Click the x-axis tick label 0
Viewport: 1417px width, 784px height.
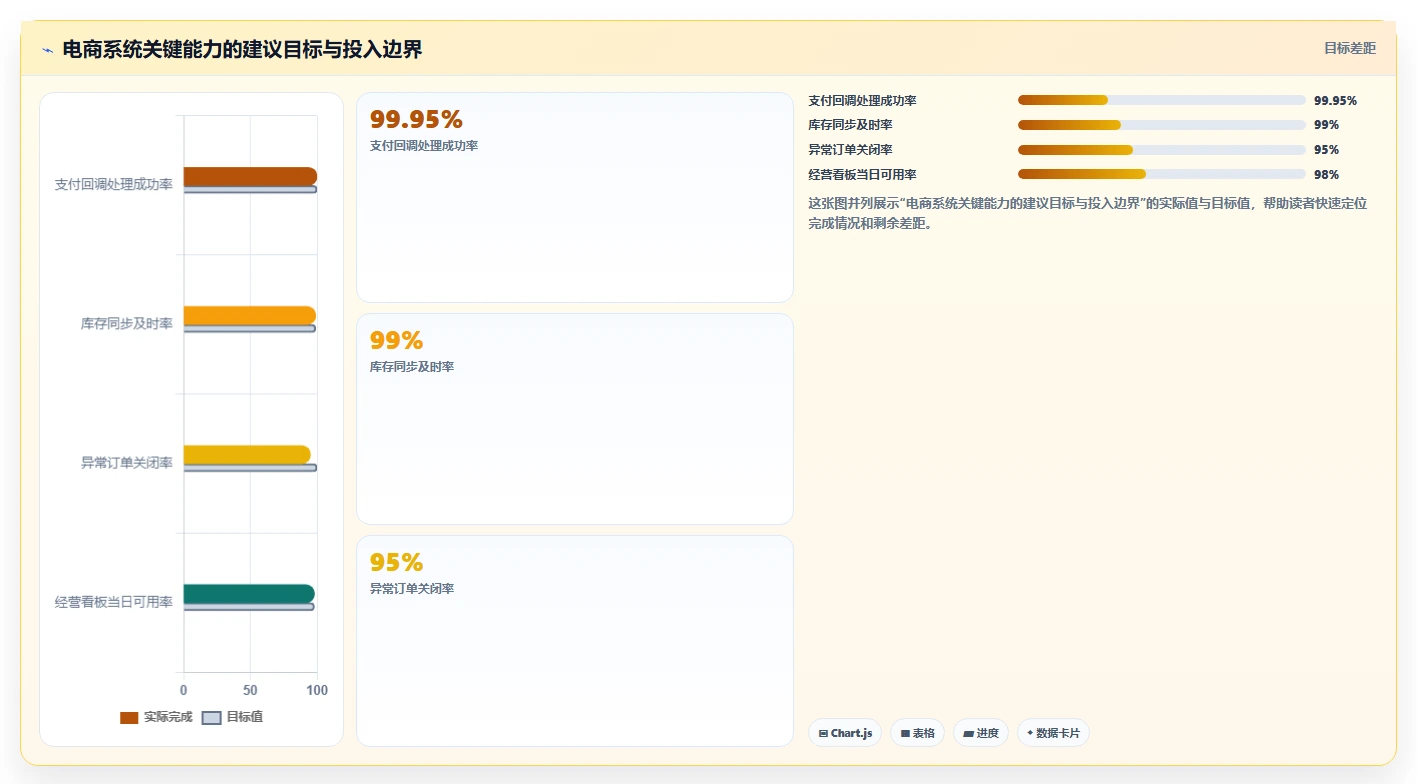pyautogui.click(x=183, y=690)
